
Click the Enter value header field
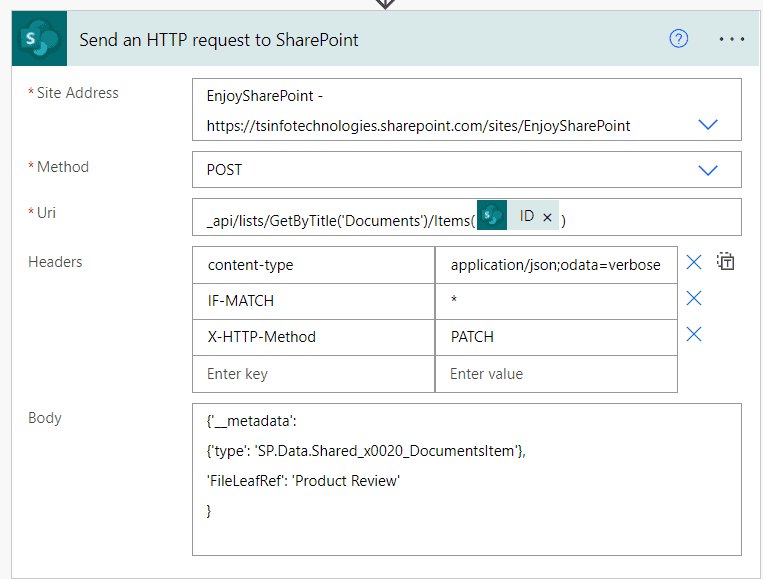coord(556,374)
